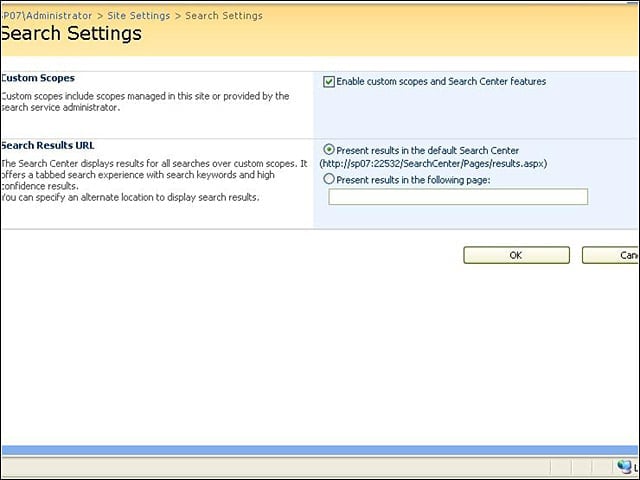Click the Search Settings page title

(71, 33)
